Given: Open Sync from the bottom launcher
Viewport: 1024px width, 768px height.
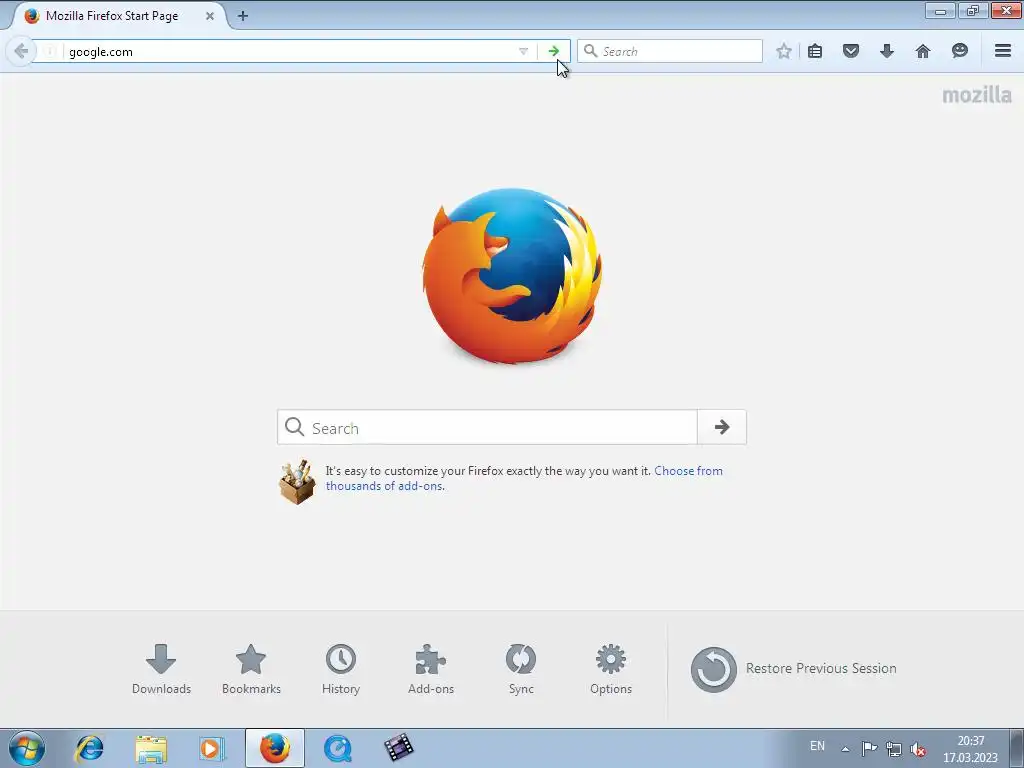Looking at the screenshot, I should pyautogui.click(x=521, y=669).
